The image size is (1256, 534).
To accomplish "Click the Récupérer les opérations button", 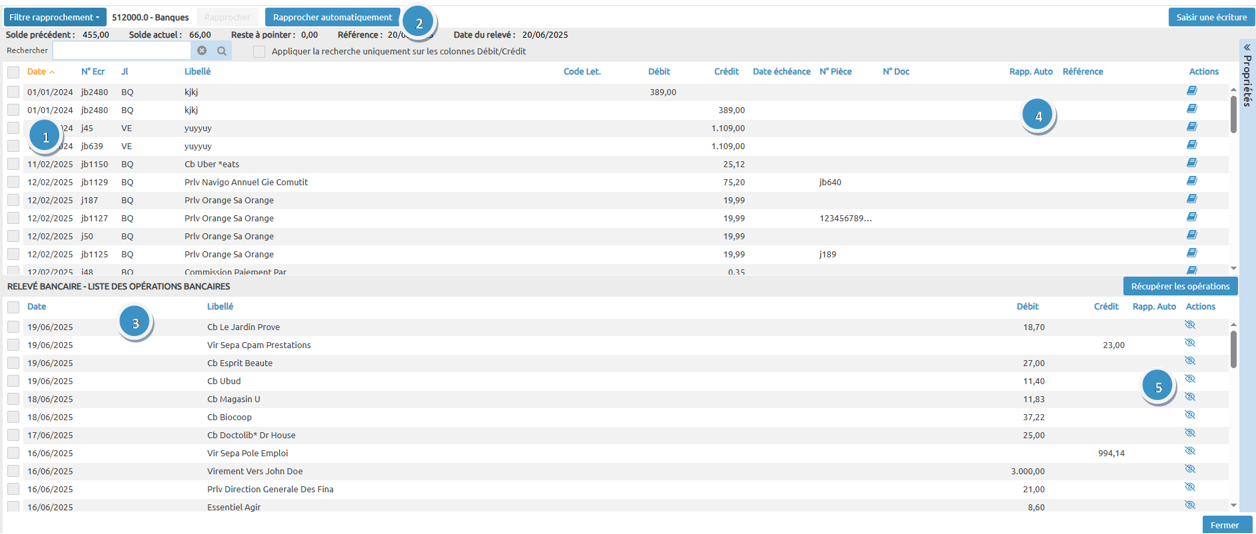I will 1180,286.
